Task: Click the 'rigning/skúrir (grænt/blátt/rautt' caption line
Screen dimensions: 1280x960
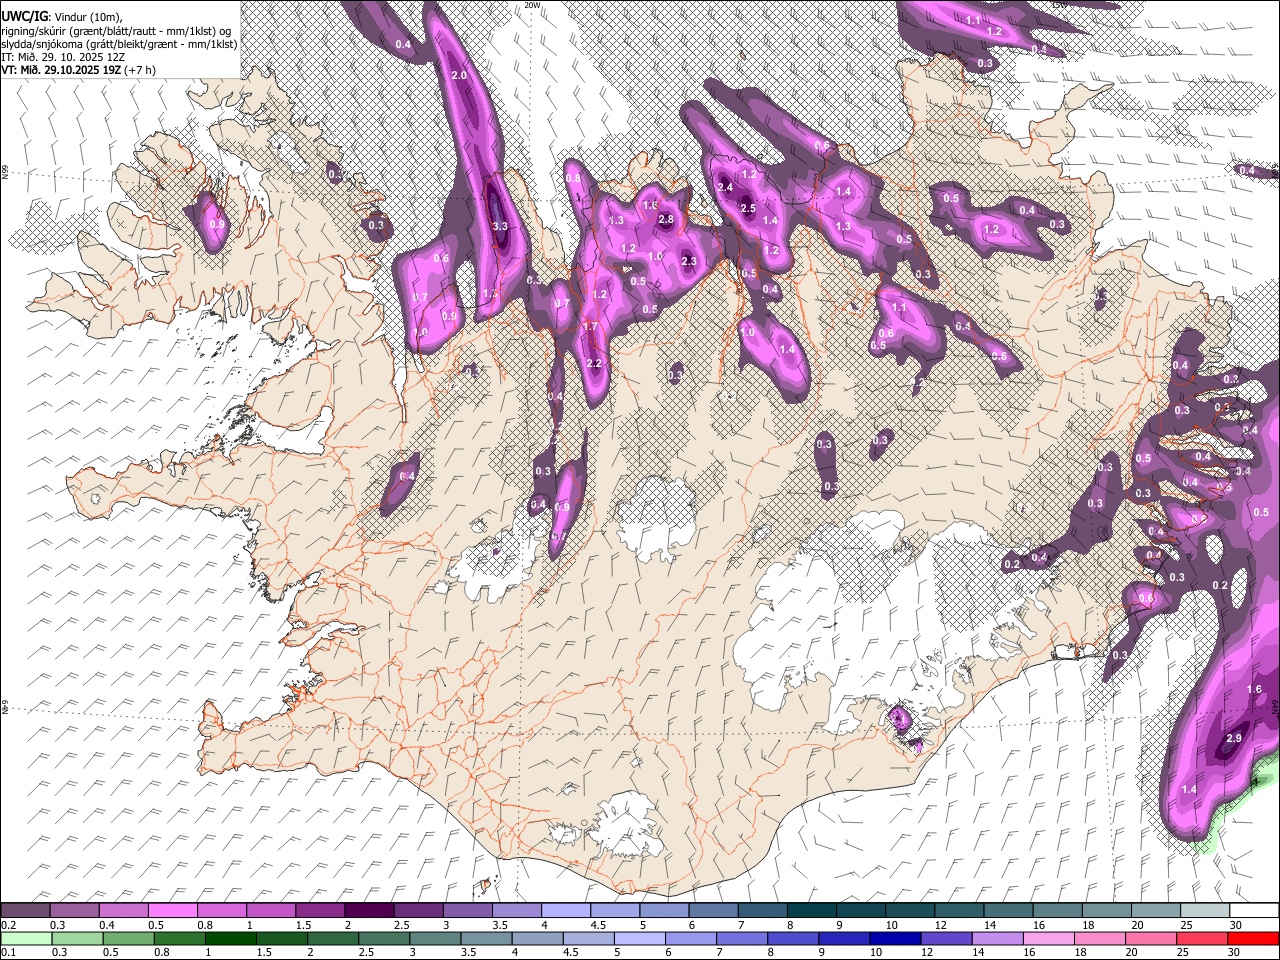Action: [116, 30]
